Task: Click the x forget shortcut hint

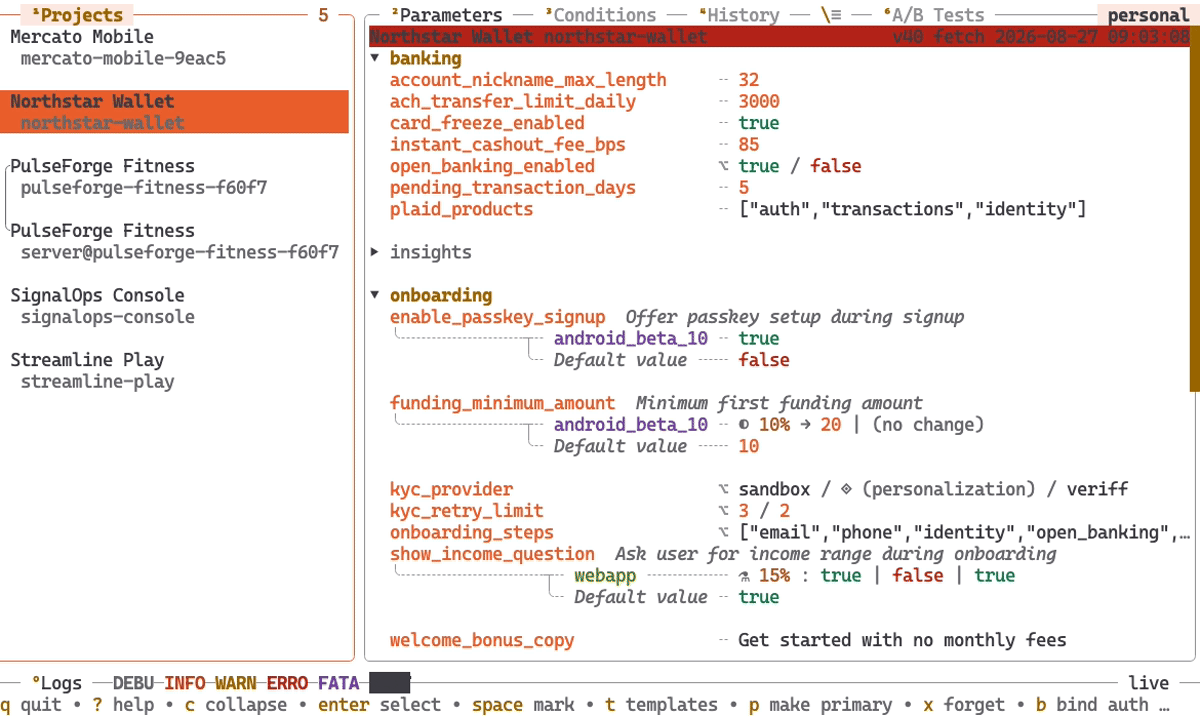Action: 964,705
